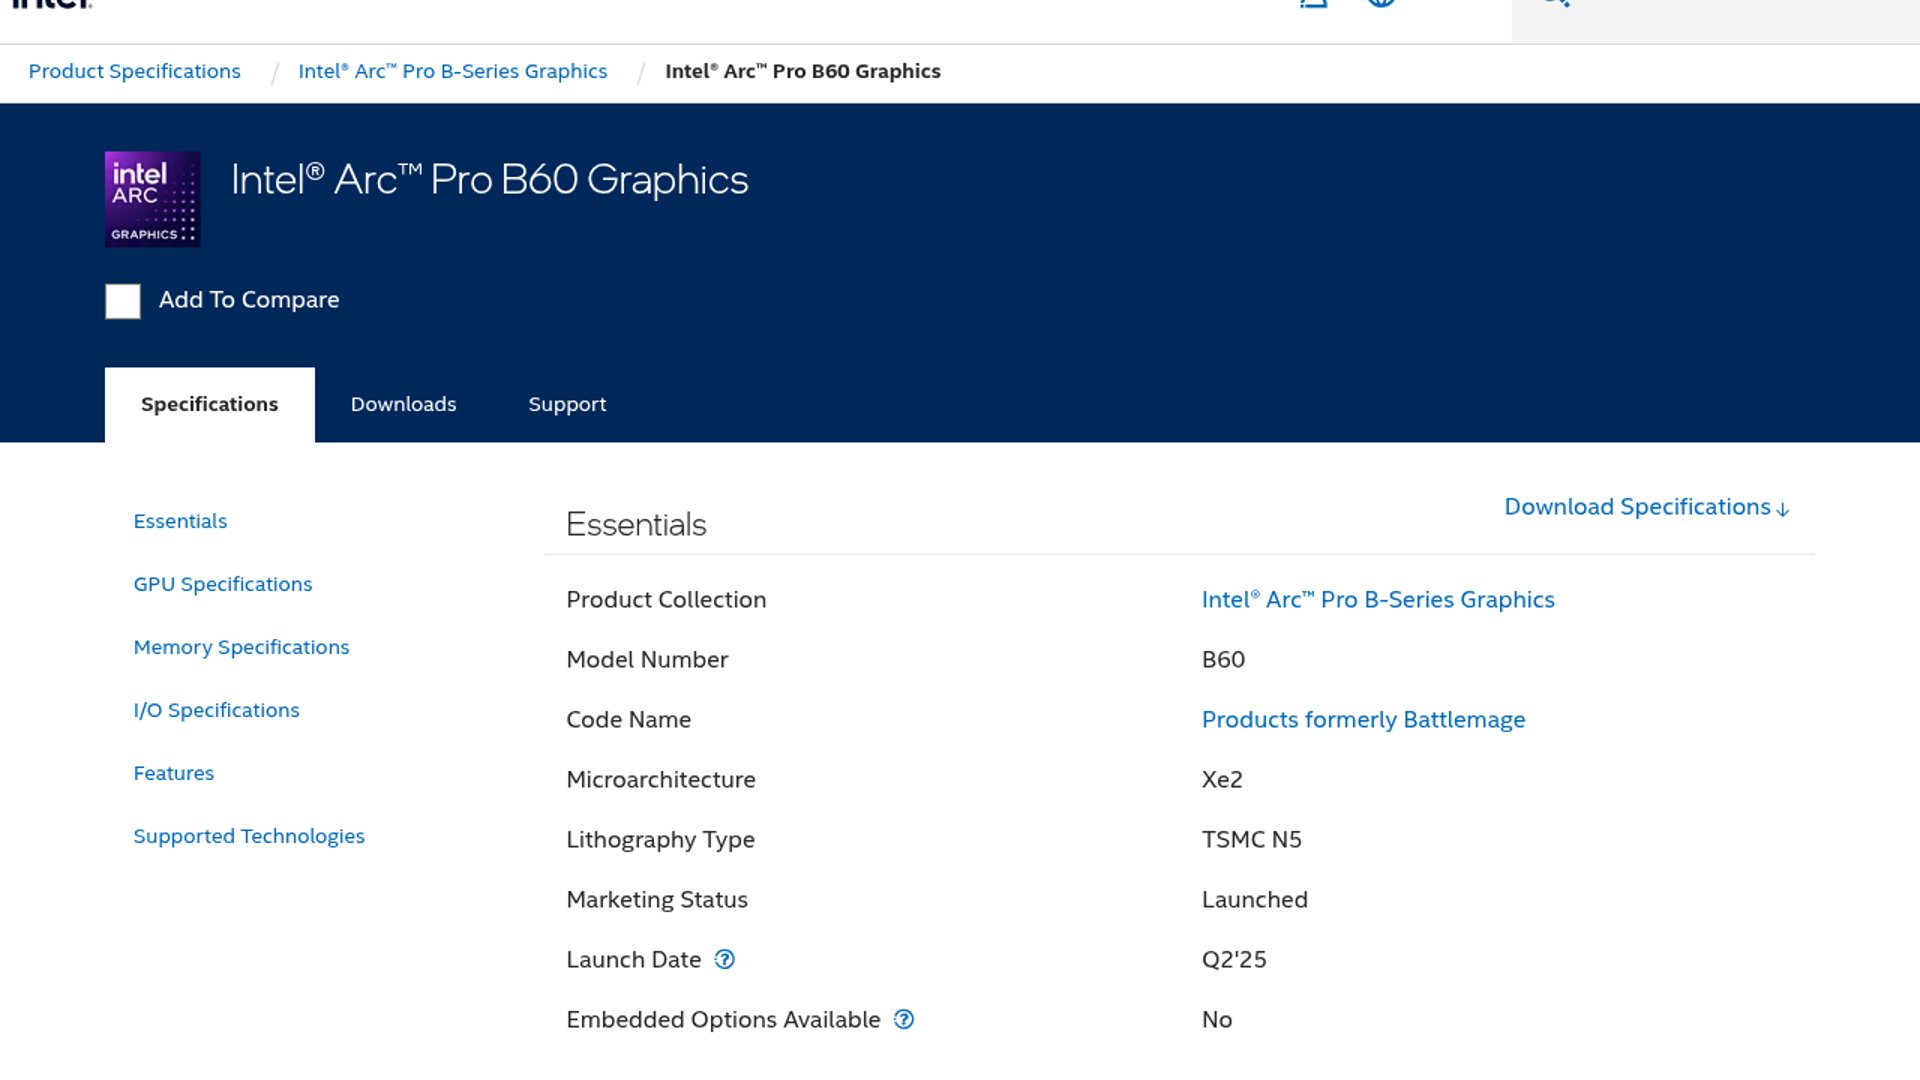Screen dimensions: 1920x1080
Task: Check the Add To Compare checkbox
Action: click(x=123, y=301)
